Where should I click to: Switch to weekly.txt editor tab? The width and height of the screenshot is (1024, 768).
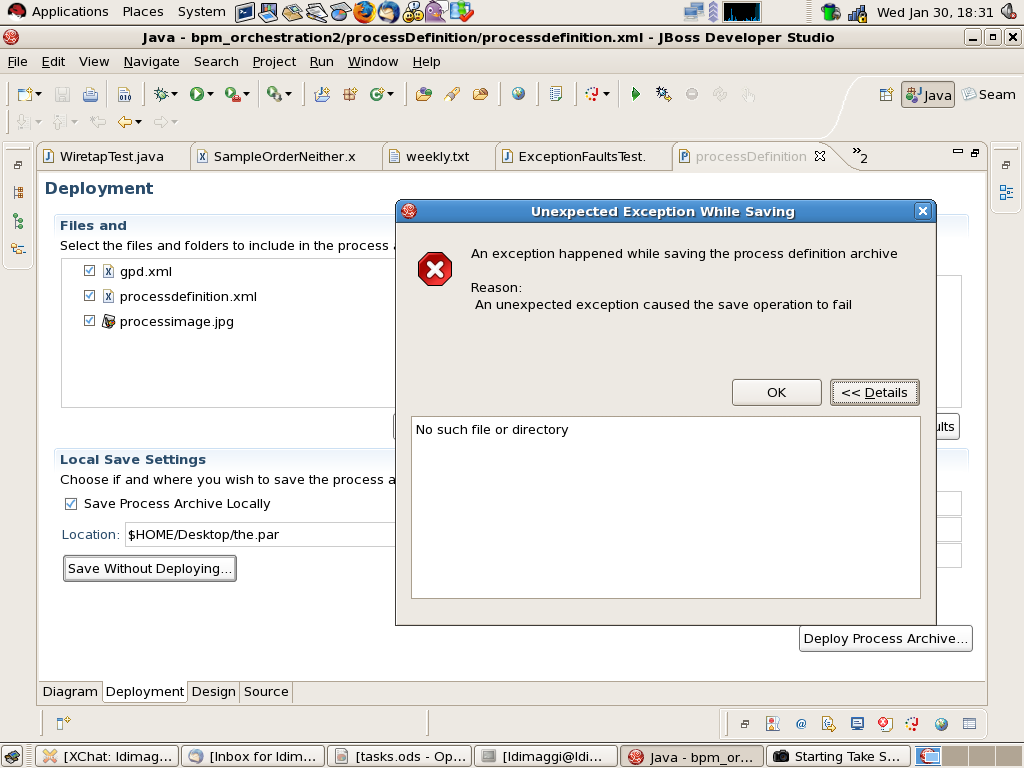438,157
